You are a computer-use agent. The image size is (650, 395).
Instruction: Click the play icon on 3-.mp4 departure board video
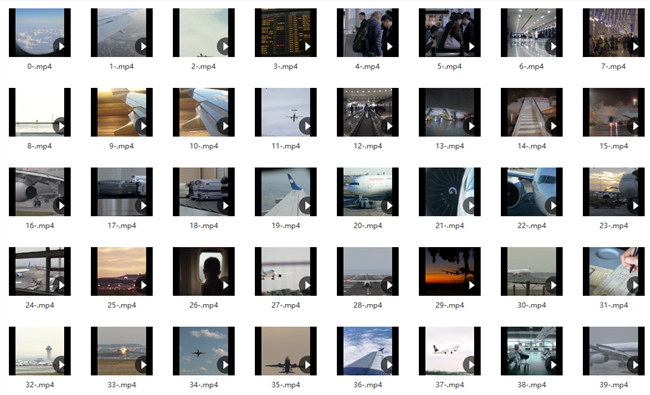click(x=307, y=46)
